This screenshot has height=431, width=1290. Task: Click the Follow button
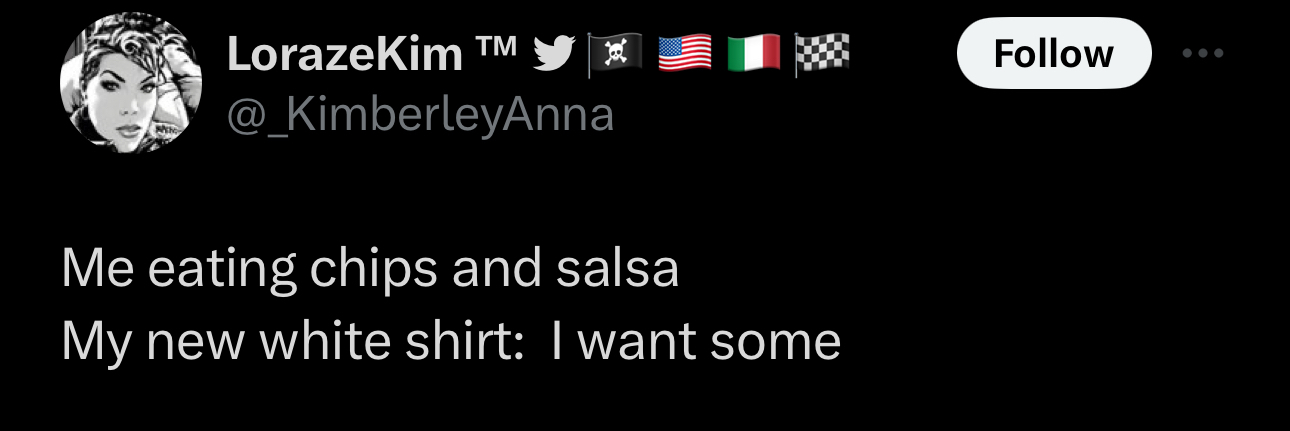(x=1053, y=53)
